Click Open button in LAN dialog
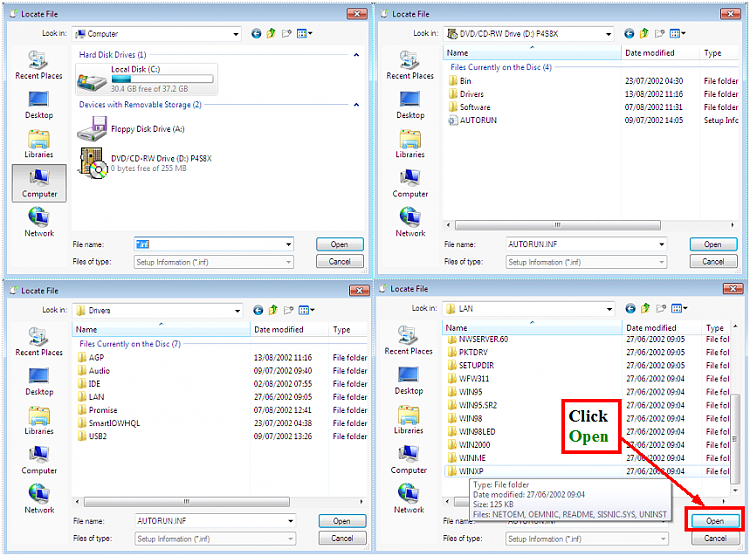750x556 pixels. point(715,521)
